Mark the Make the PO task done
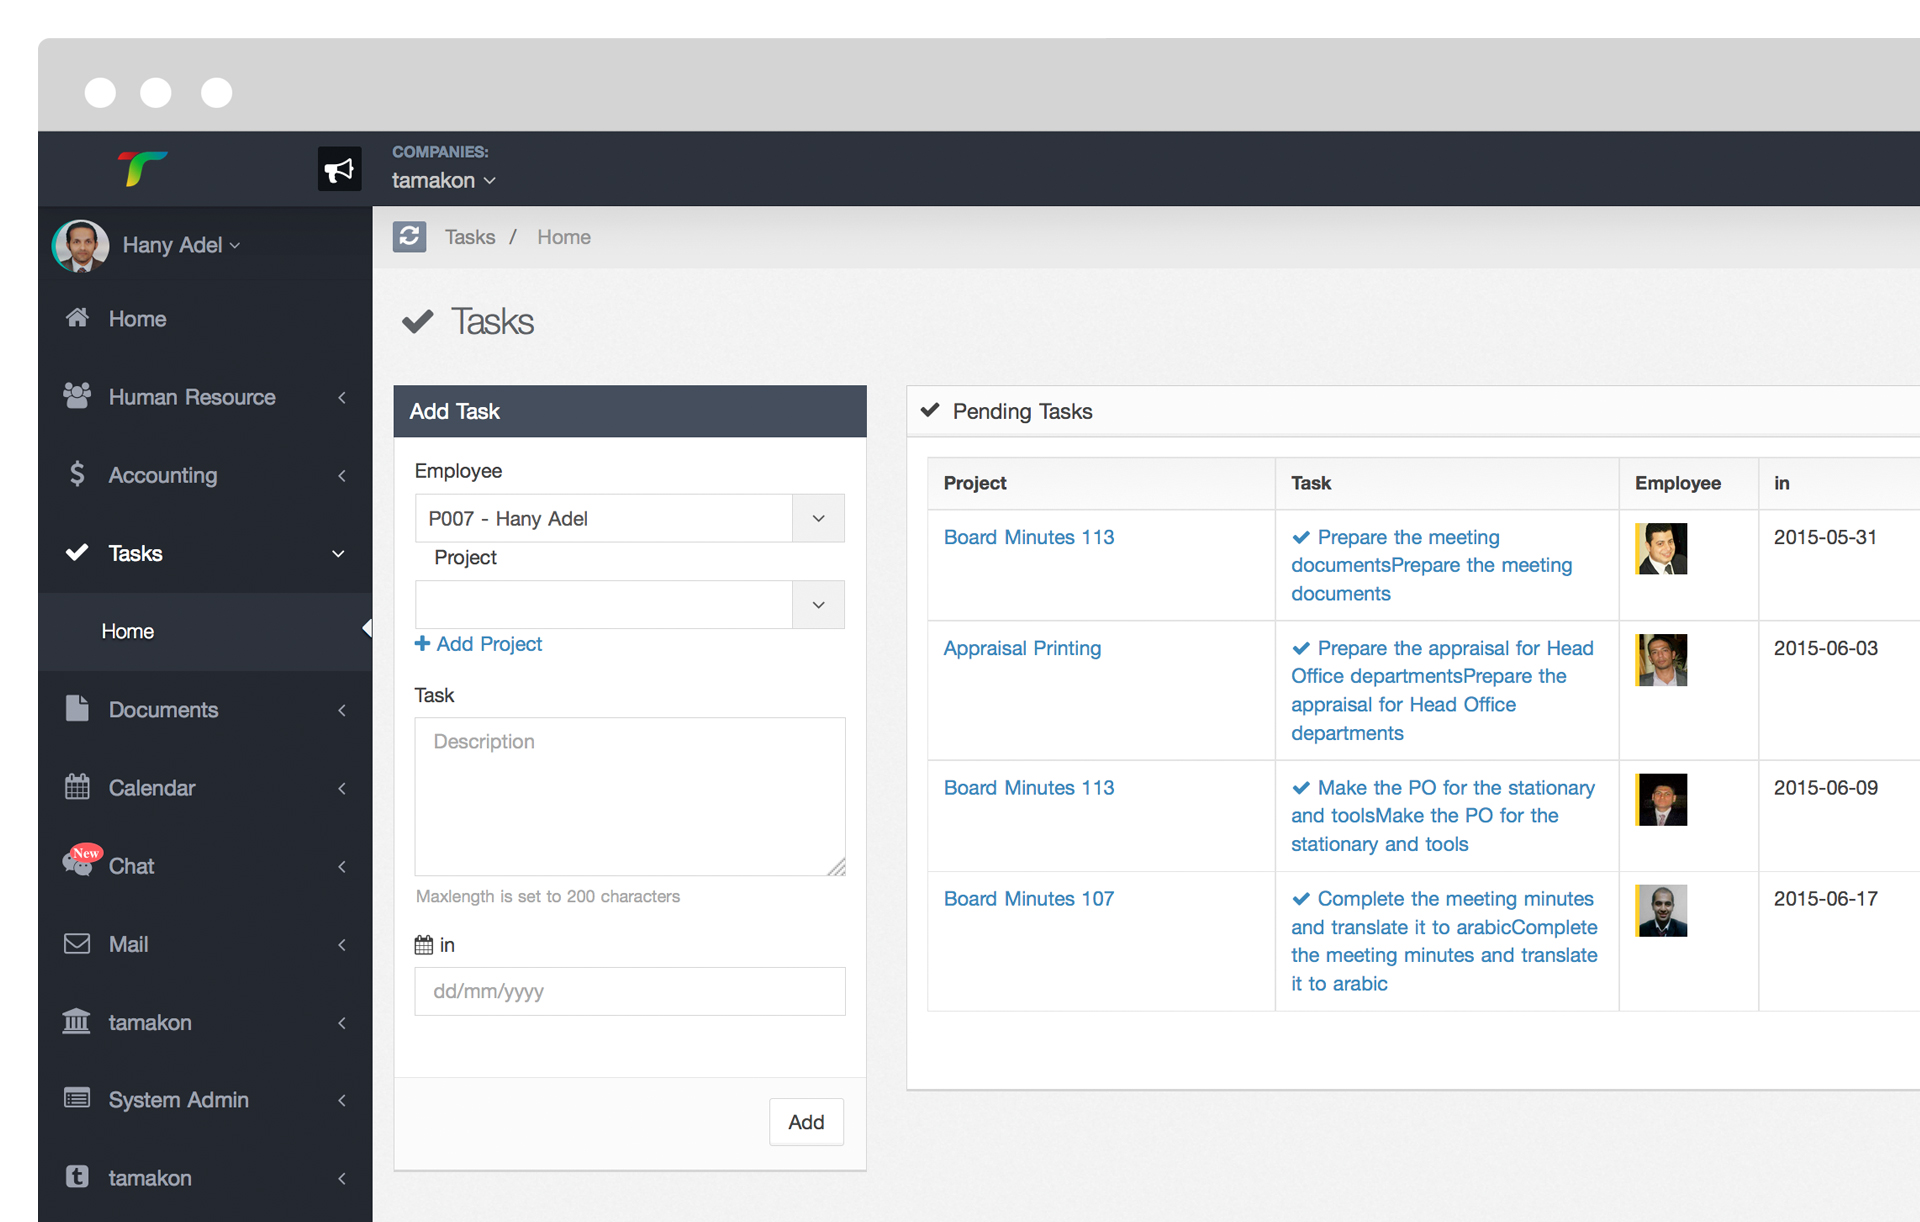This screenshot has width=1920, height=1222. pos(1301,788)
